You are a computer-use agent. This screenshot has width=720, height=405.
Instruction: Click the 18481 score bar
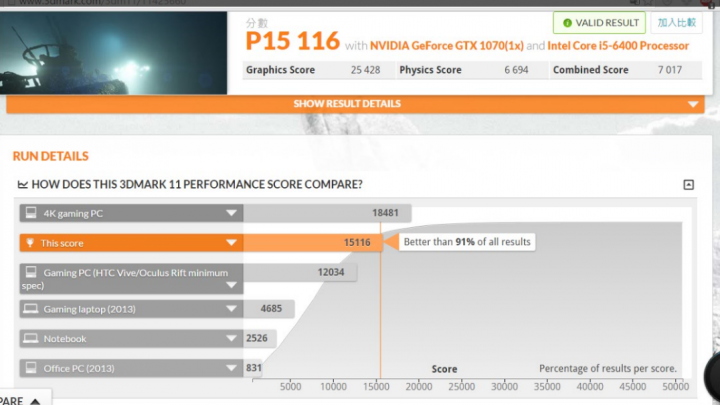(327, 213)
